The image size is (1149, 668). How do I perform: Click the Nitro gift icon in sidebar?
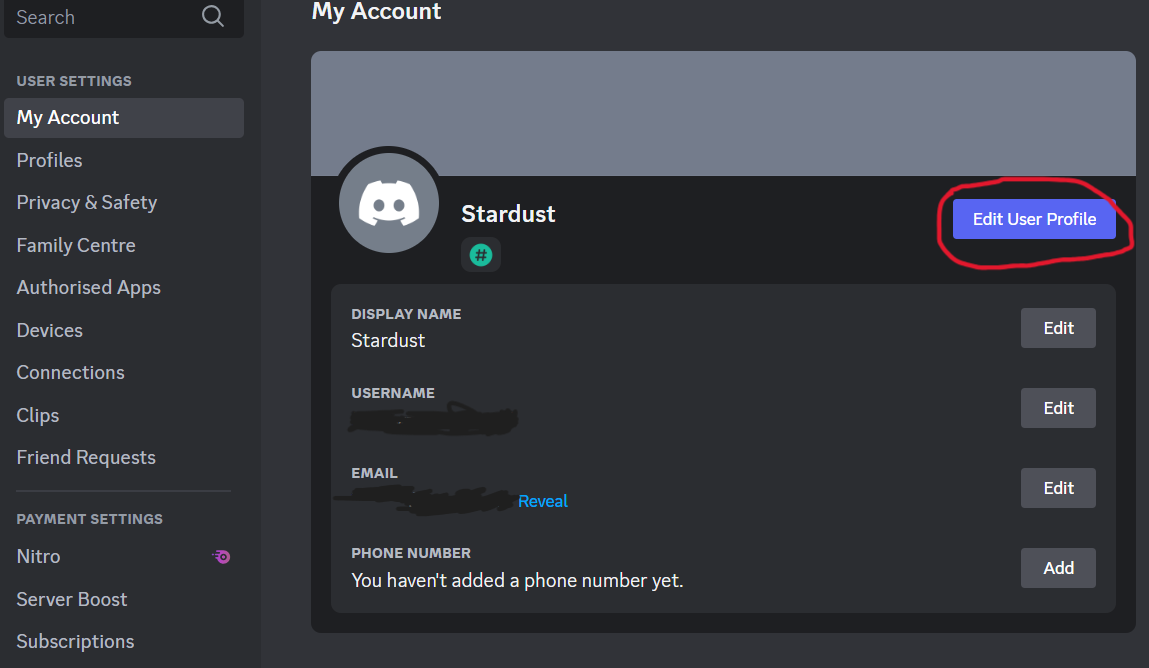pyautogui.click(x=221, y=556)
